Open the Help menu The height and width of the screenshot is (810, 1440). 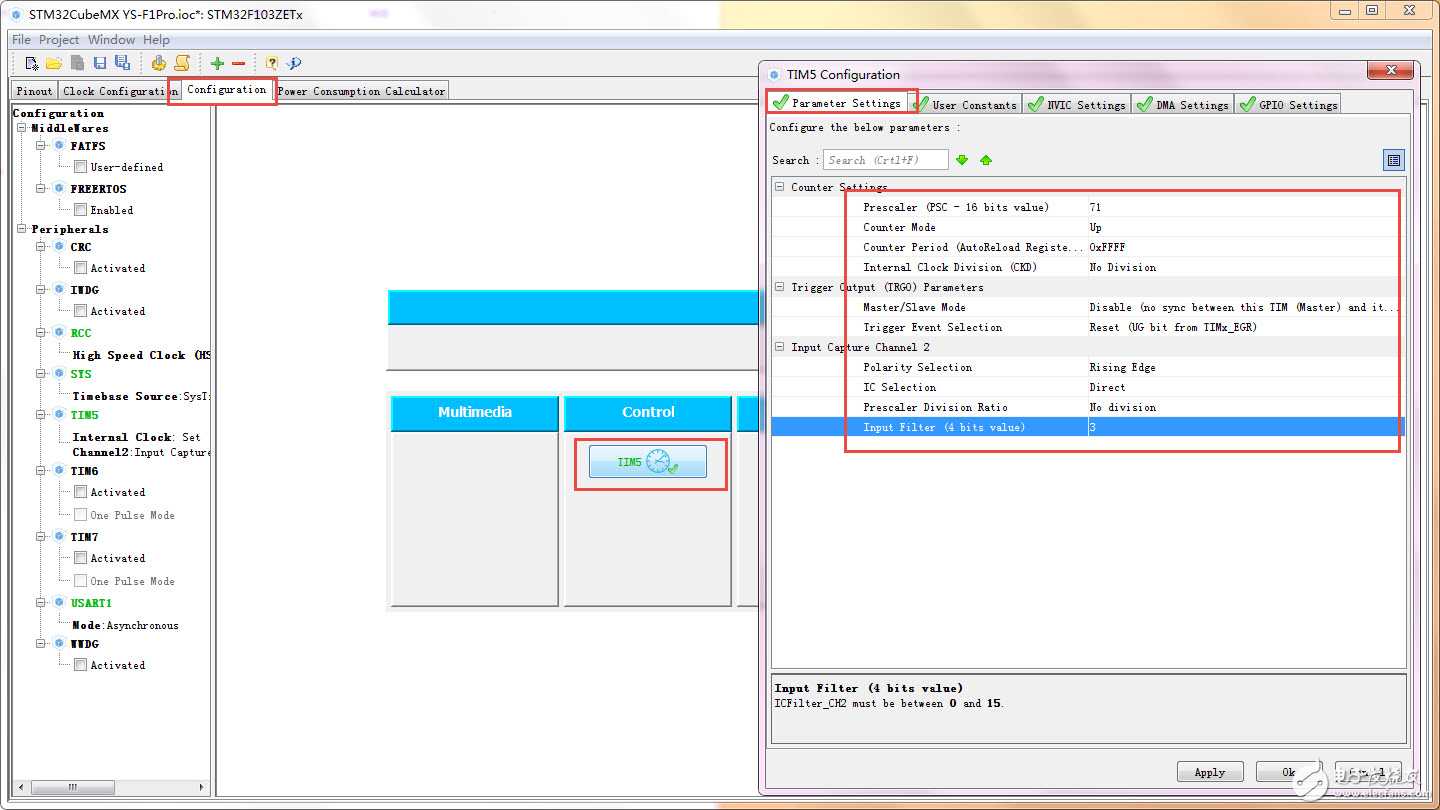(157, 40)
